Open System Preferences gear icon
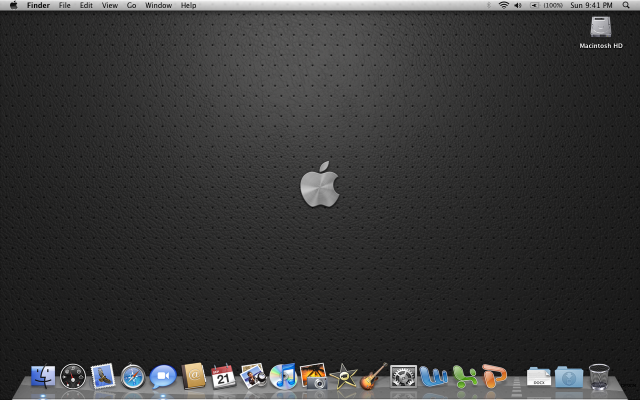 [403, 376]
